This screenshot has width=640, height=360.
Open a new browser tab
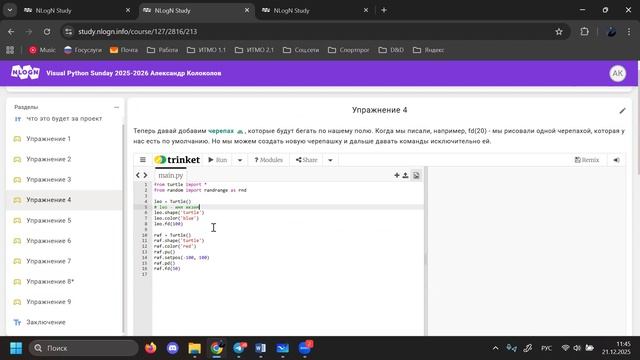click(384, 10)
